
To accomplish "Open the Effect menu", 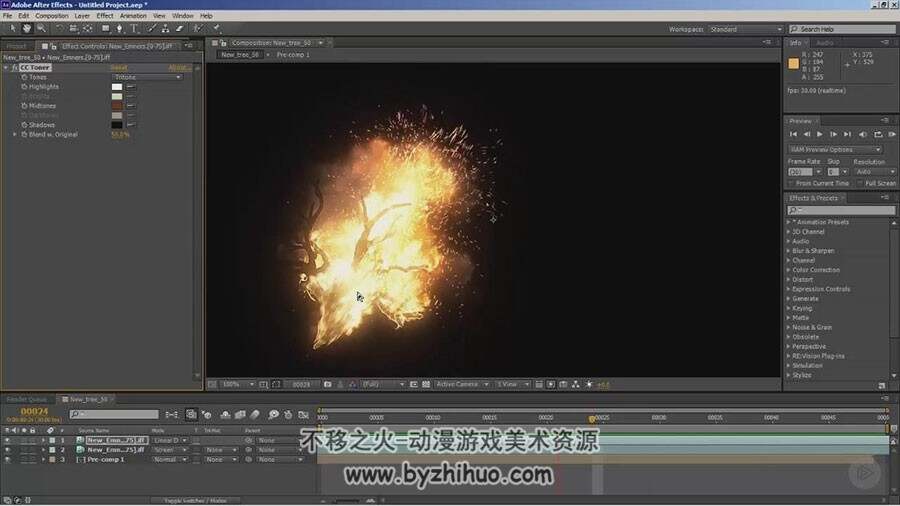I will point(104,16).
